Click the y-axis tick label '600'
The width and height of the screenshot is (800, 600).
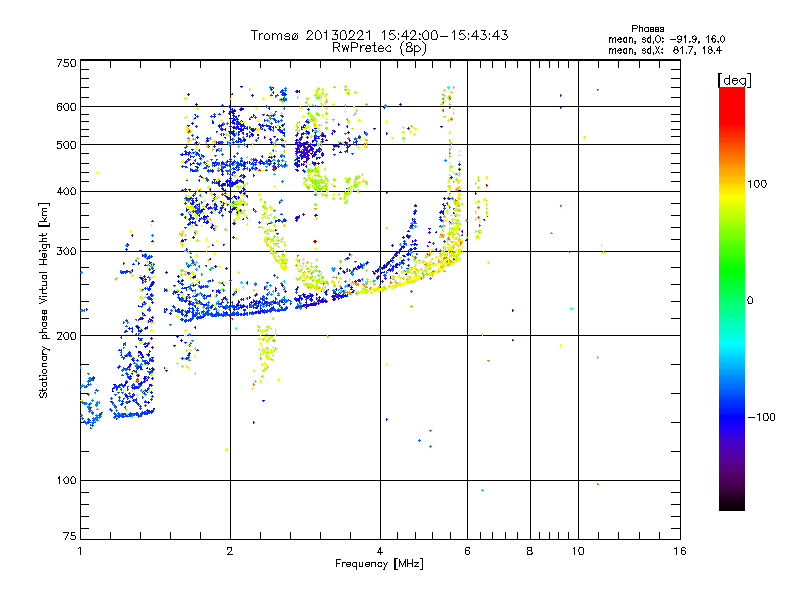coord(66,107)
